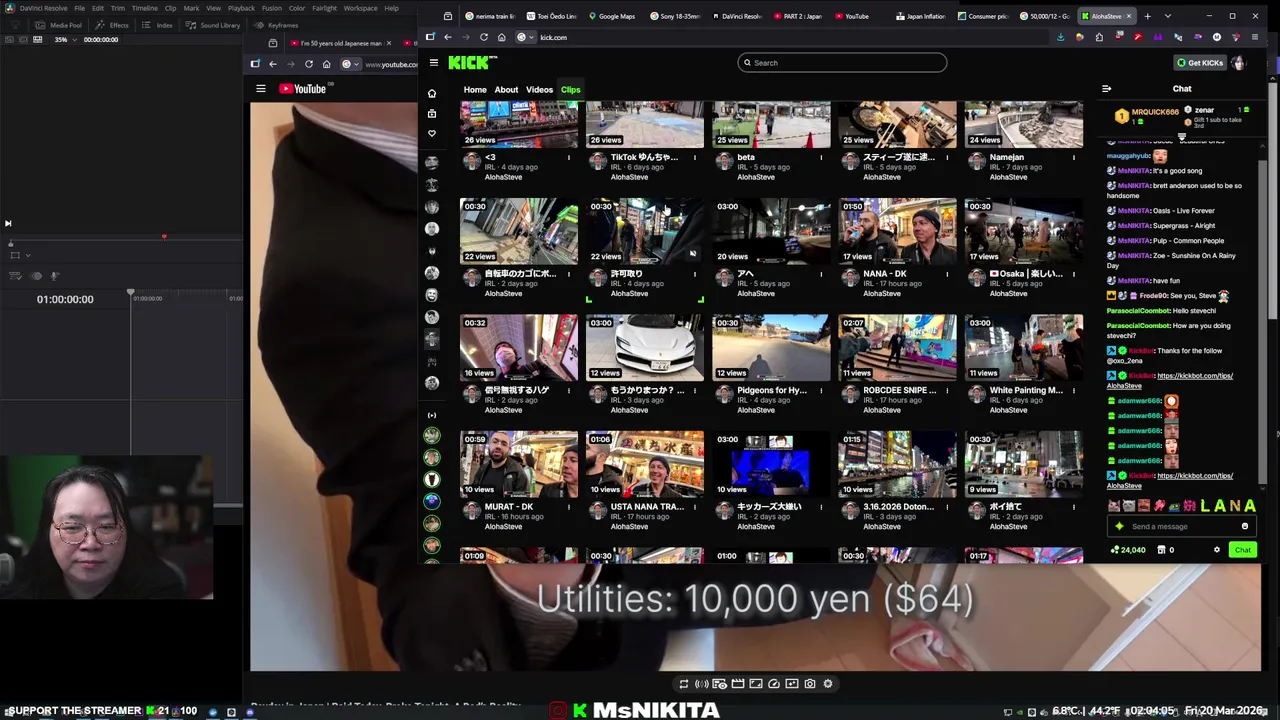Reload the kick.com page
The height and width of the screenshot is (720, 1280).
pyautogui.click(x=484, y=37)
